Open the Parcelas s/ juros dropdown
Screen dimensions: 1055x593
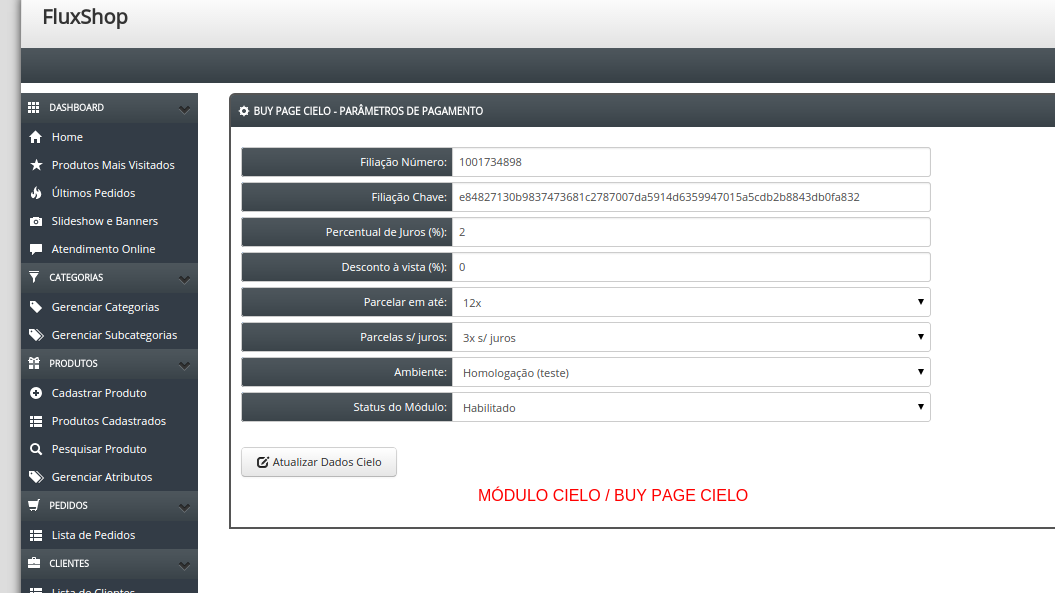[691, 337]
